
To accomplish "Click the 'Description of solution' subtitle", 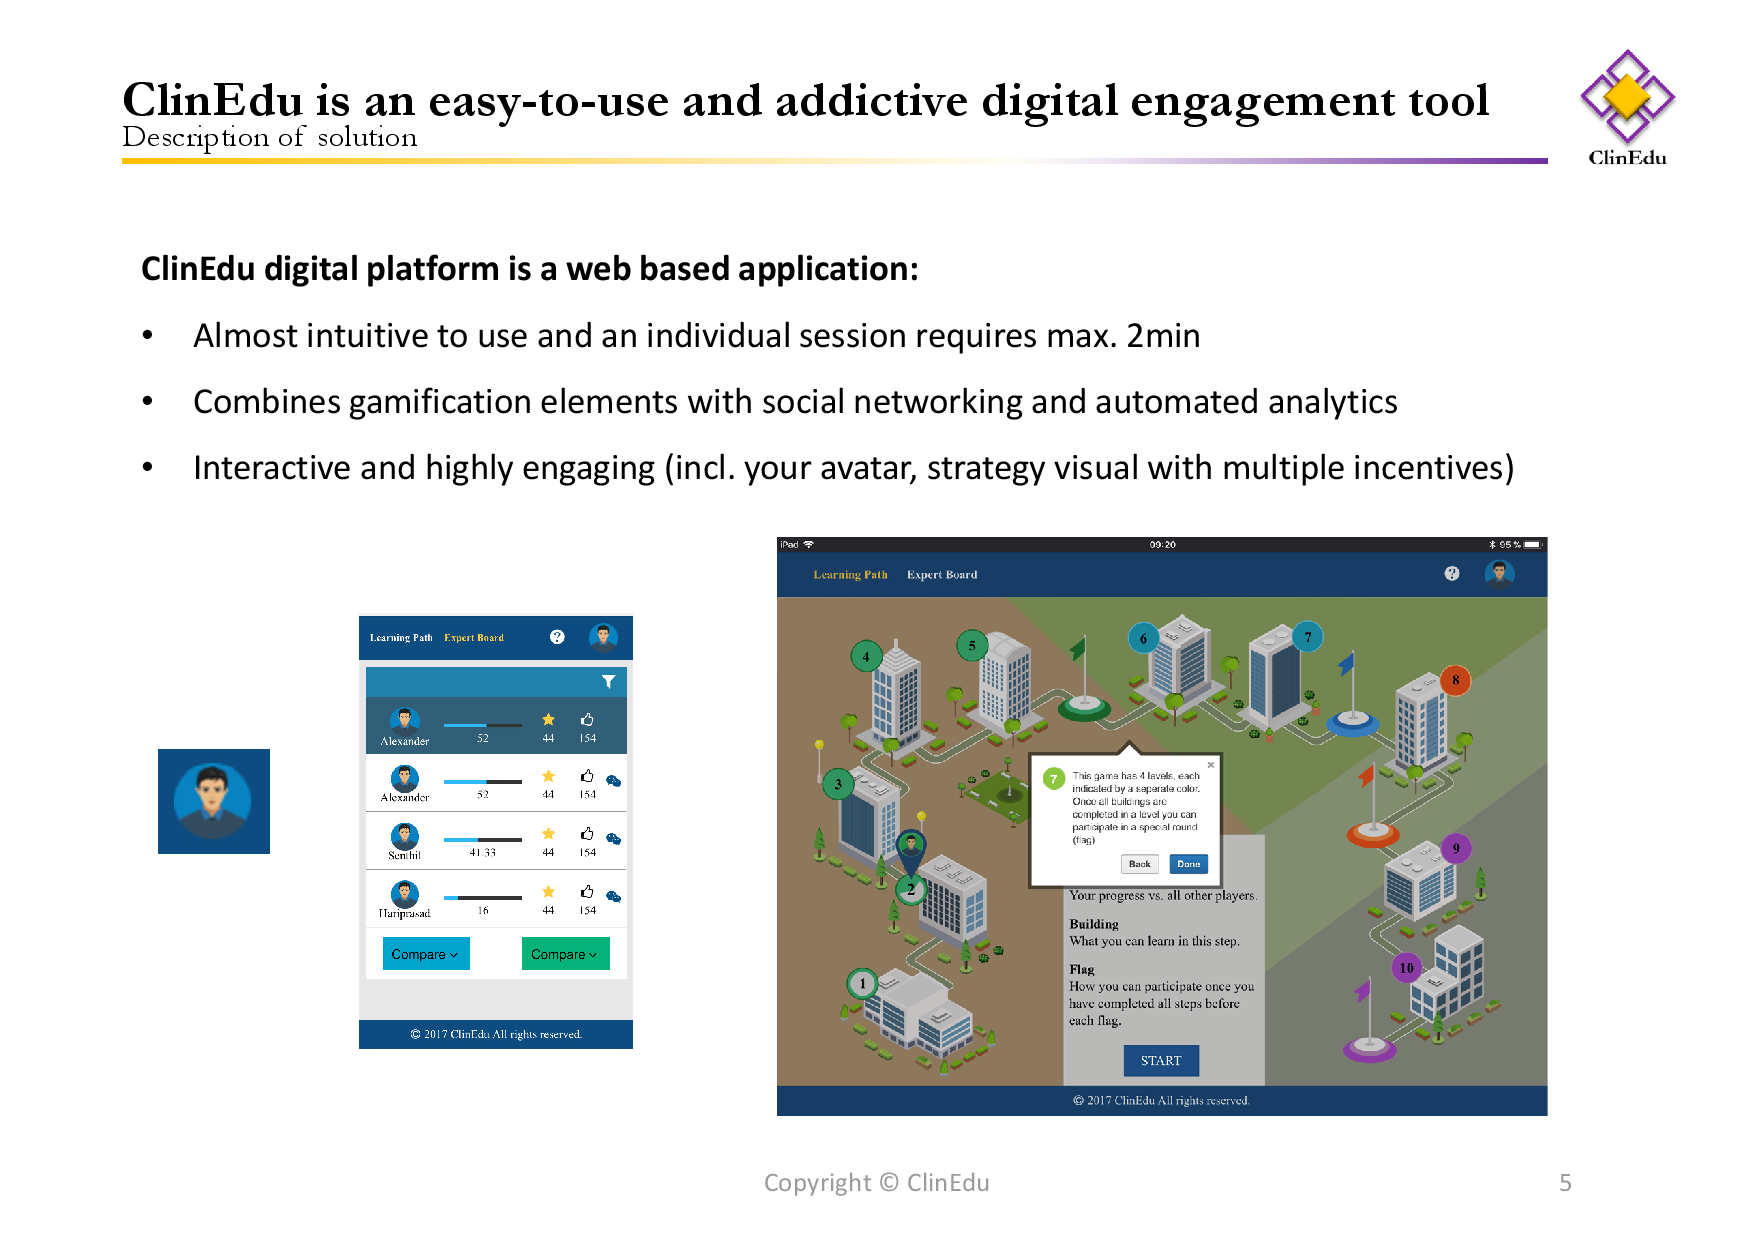I will tap(270, 137).
